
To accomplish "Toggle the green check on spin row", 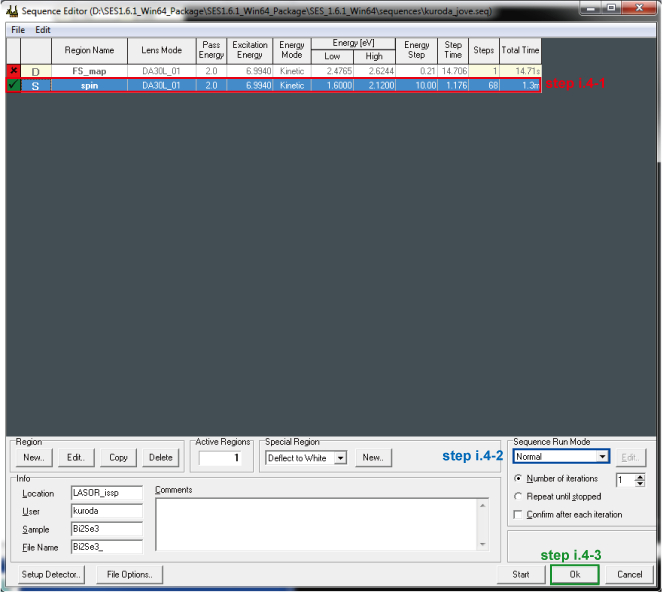I will coord(14,85).
